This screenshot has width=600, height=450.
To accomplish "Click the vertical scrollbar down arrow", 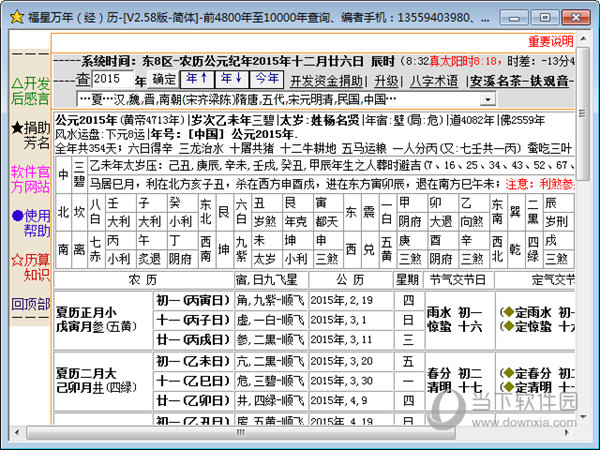I will click(583, 417).
